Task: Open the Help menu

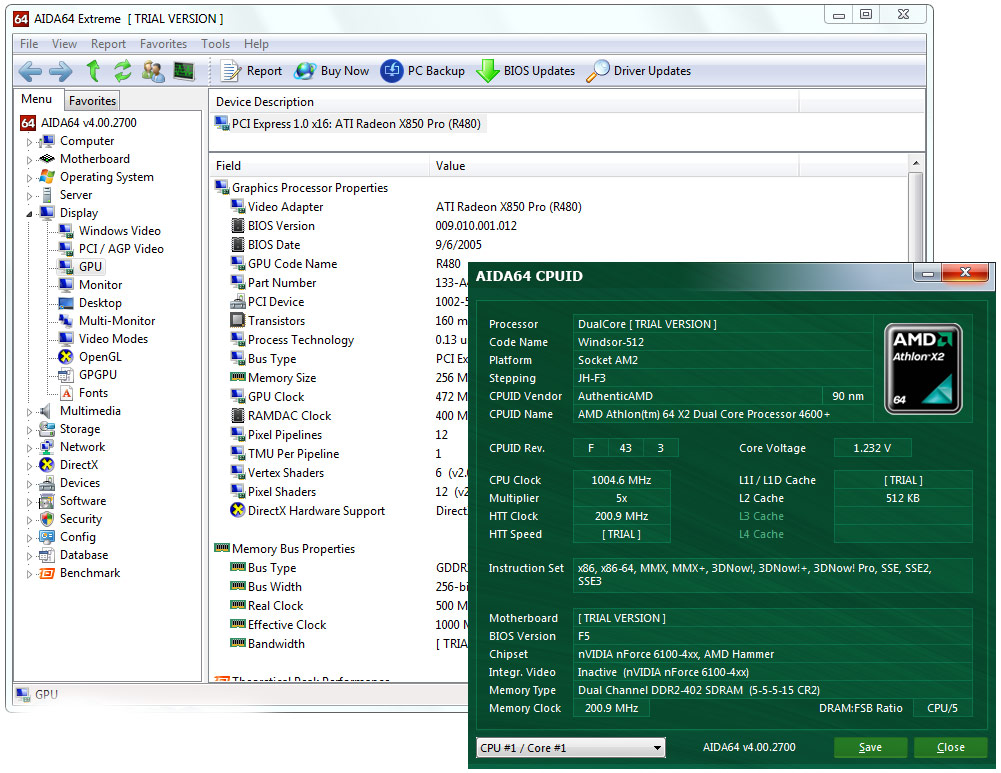Action: click(x=256, y=43)
